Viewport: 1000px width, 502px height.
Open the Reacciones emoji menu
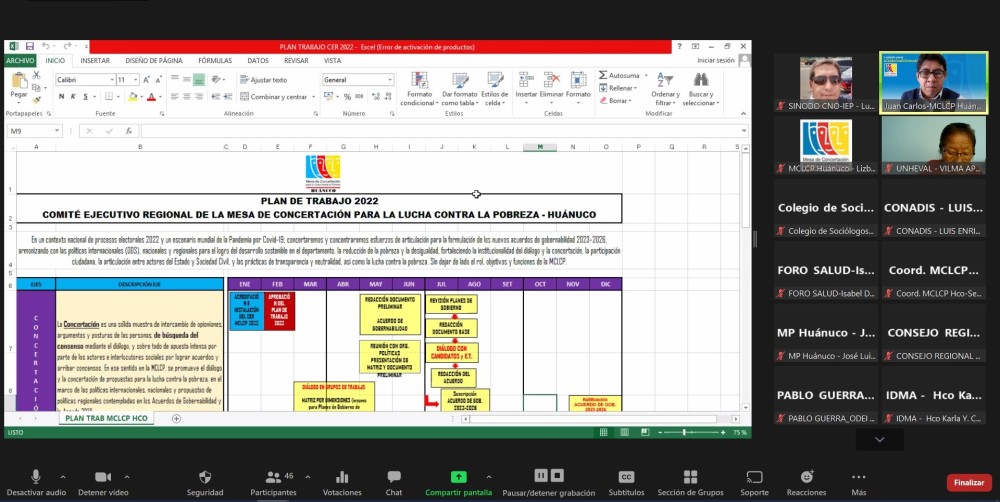[806, 478]
